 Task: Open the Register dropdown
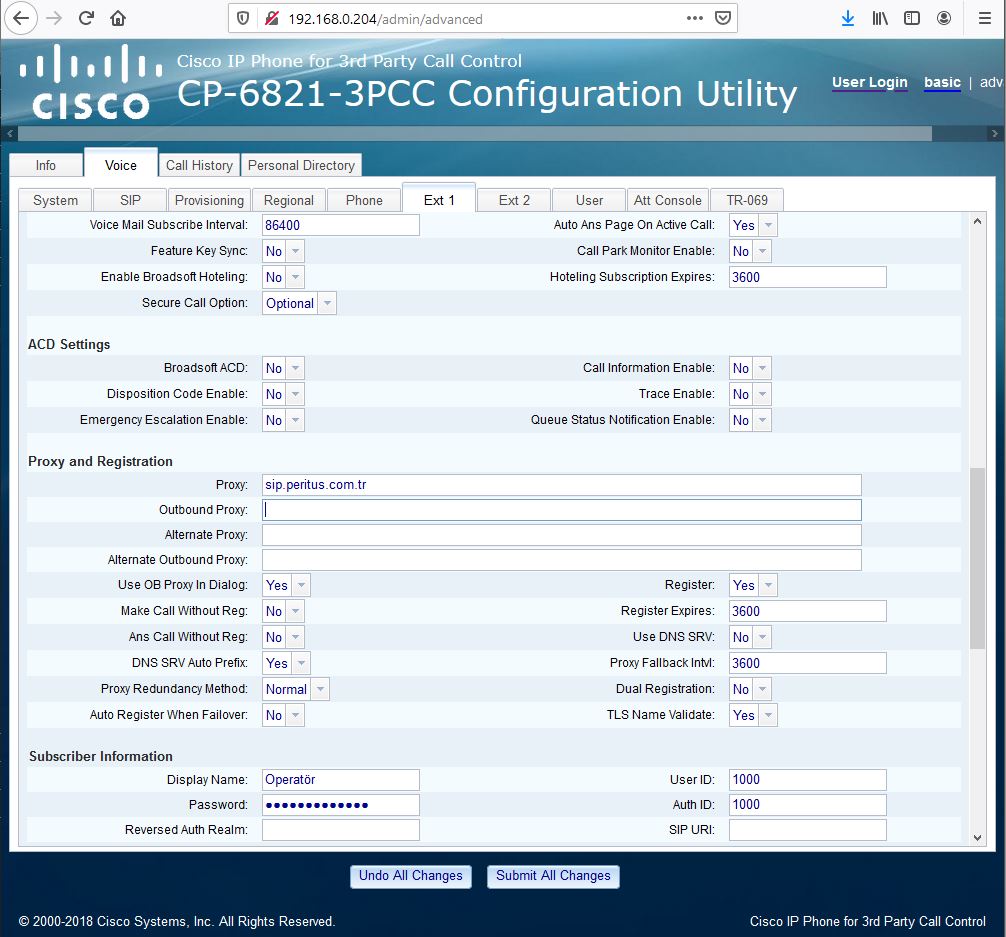[x=753, y=585]
